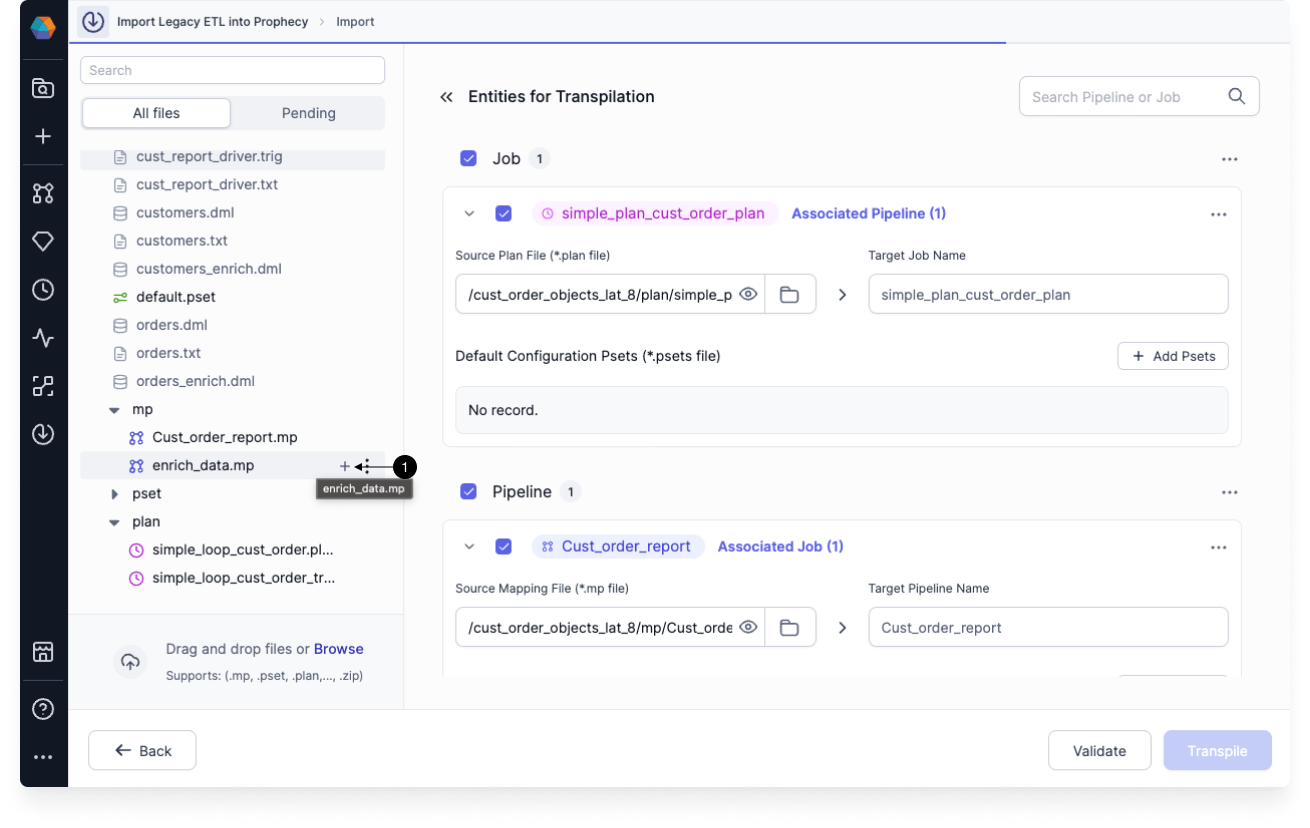Open the Associated Job (1) link

coord(781,546)
